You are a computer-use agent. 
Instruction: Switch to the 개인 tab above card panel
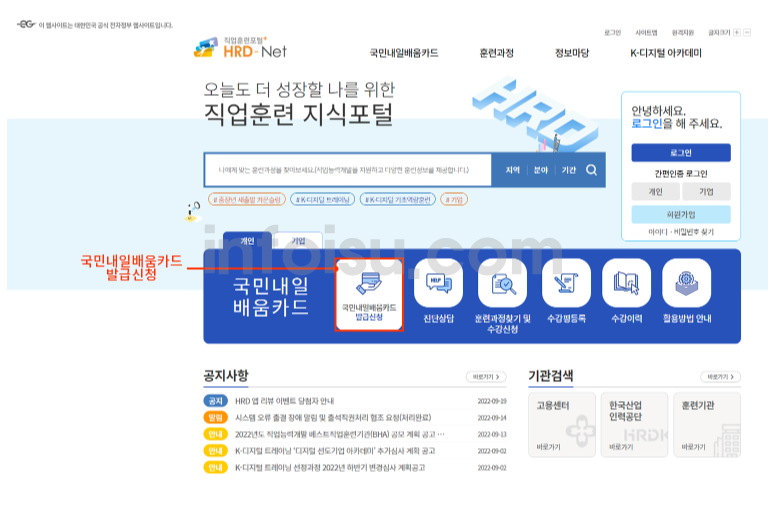pos(247,240)
